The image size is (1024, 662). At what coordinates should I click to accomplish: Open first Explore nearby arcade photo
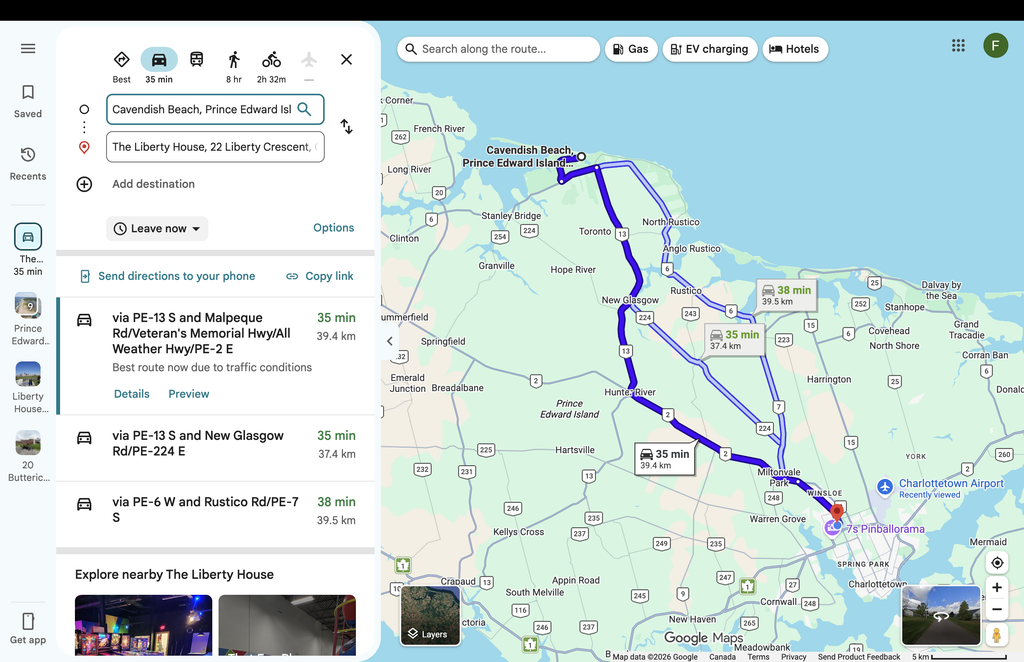click(144, 625)
